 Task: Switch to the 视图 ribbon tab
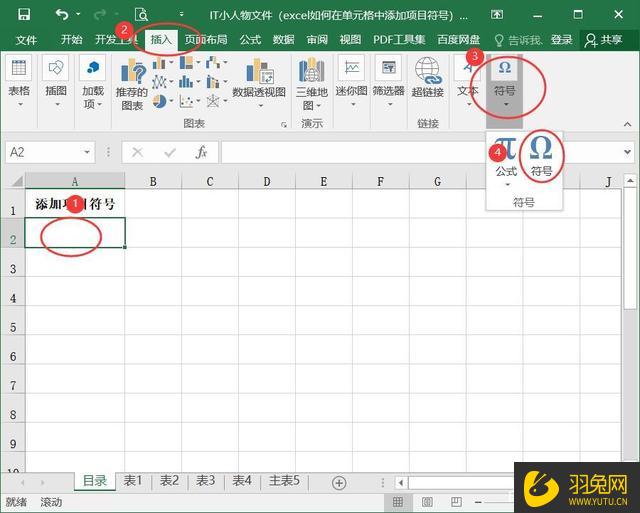click(x=350, y=40)
